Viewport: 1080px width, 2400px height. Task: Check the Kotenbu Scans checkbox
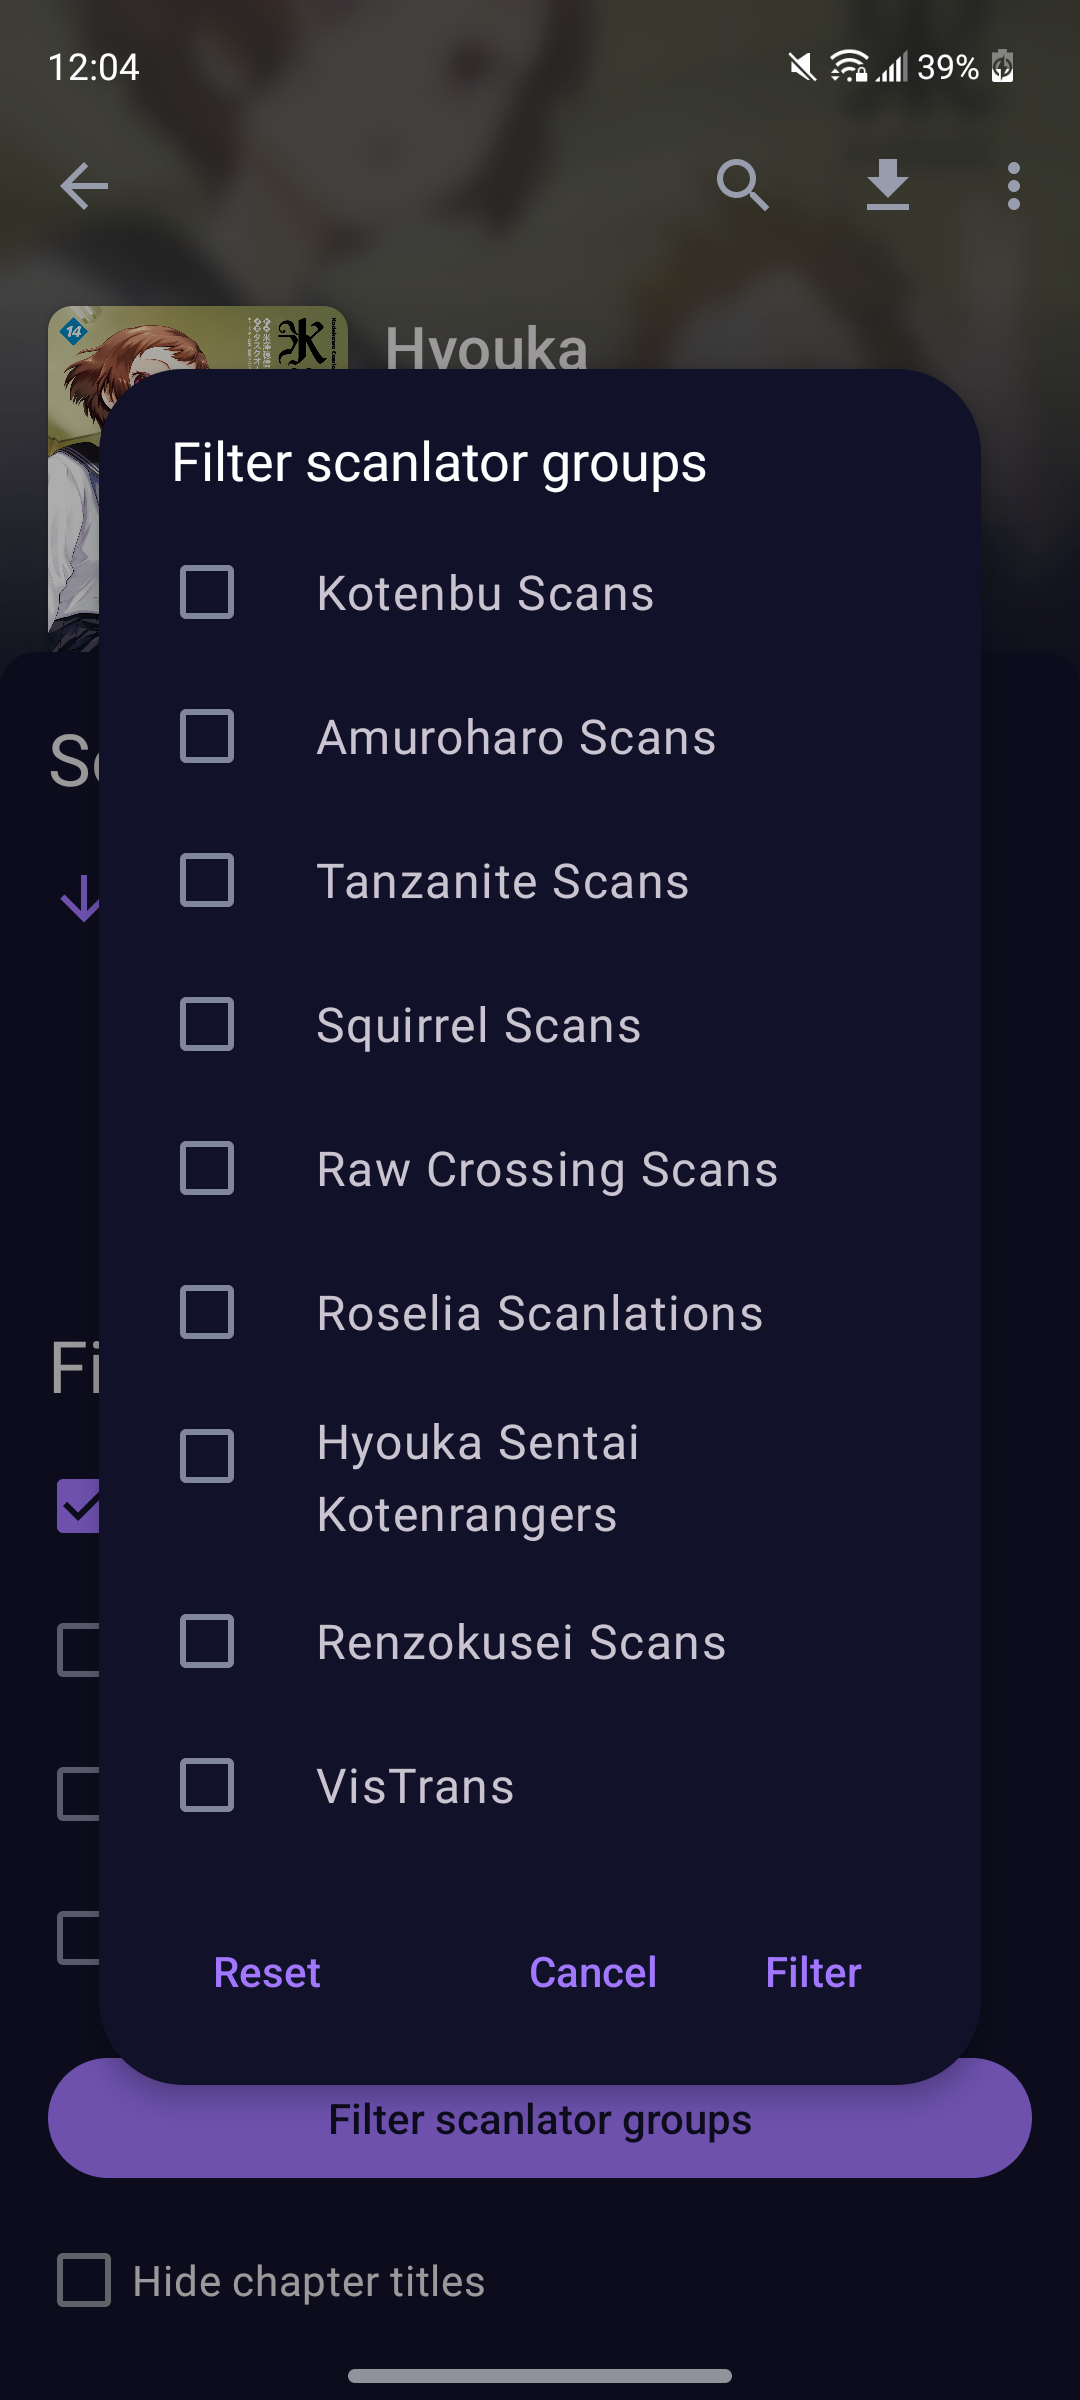tap(206, 593)
